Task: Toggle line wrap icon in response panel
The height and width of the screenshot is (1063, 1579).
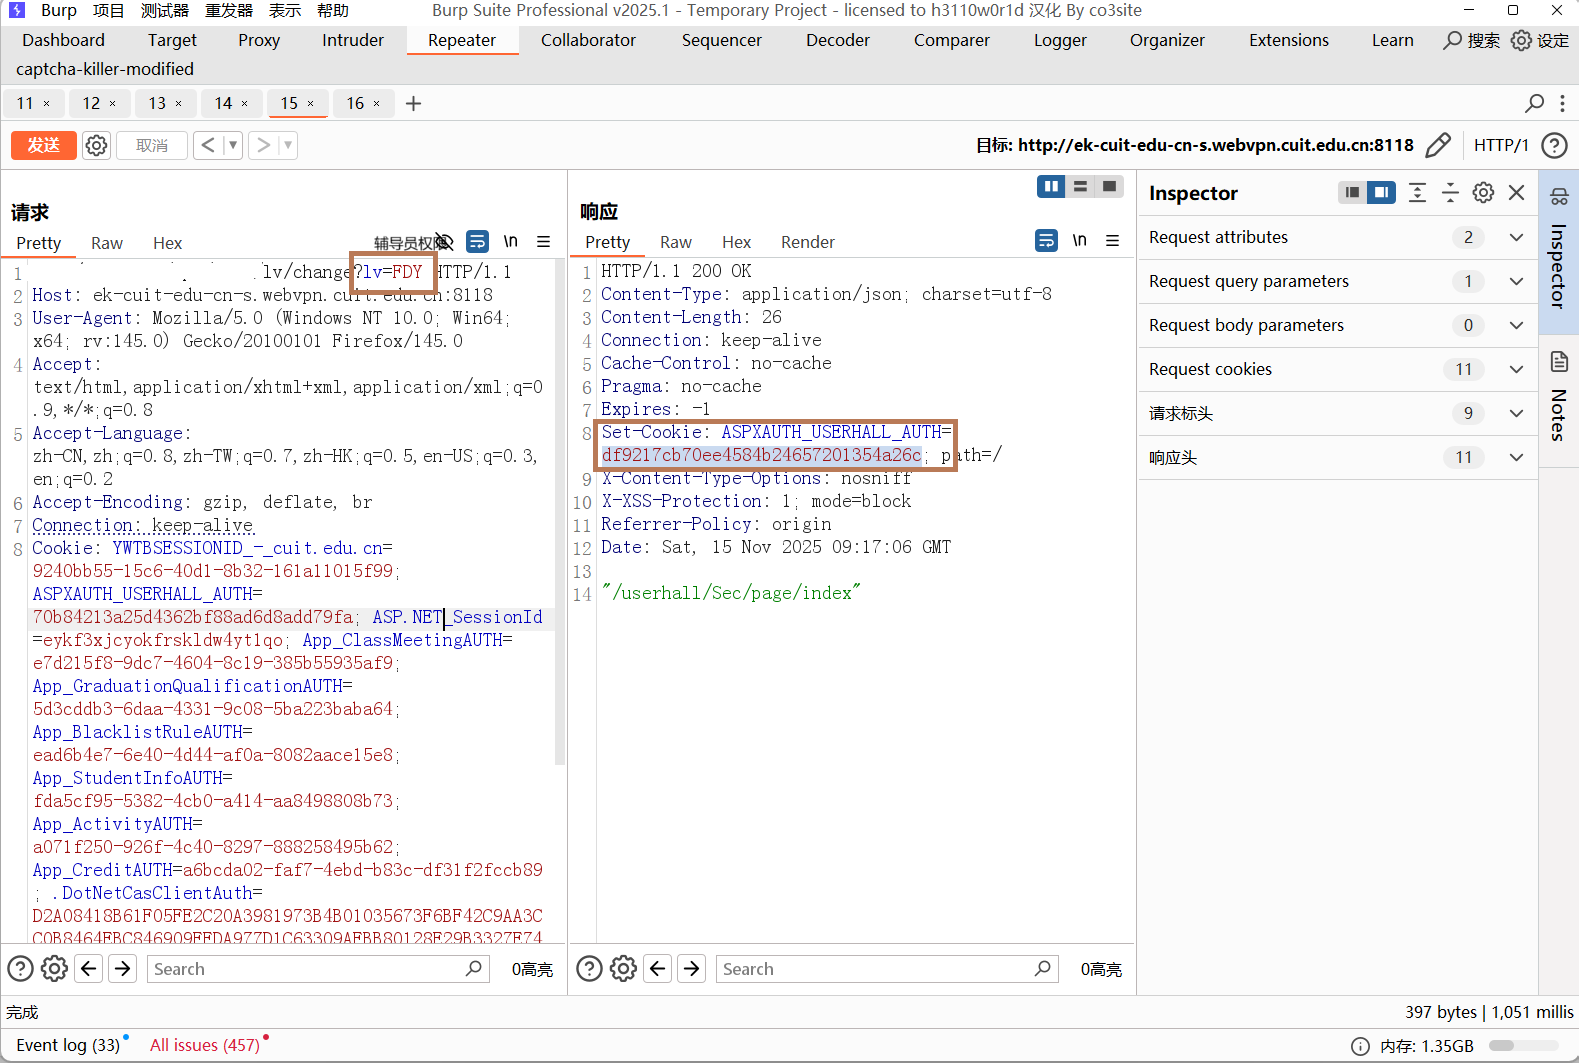Action: [1046, 241]
